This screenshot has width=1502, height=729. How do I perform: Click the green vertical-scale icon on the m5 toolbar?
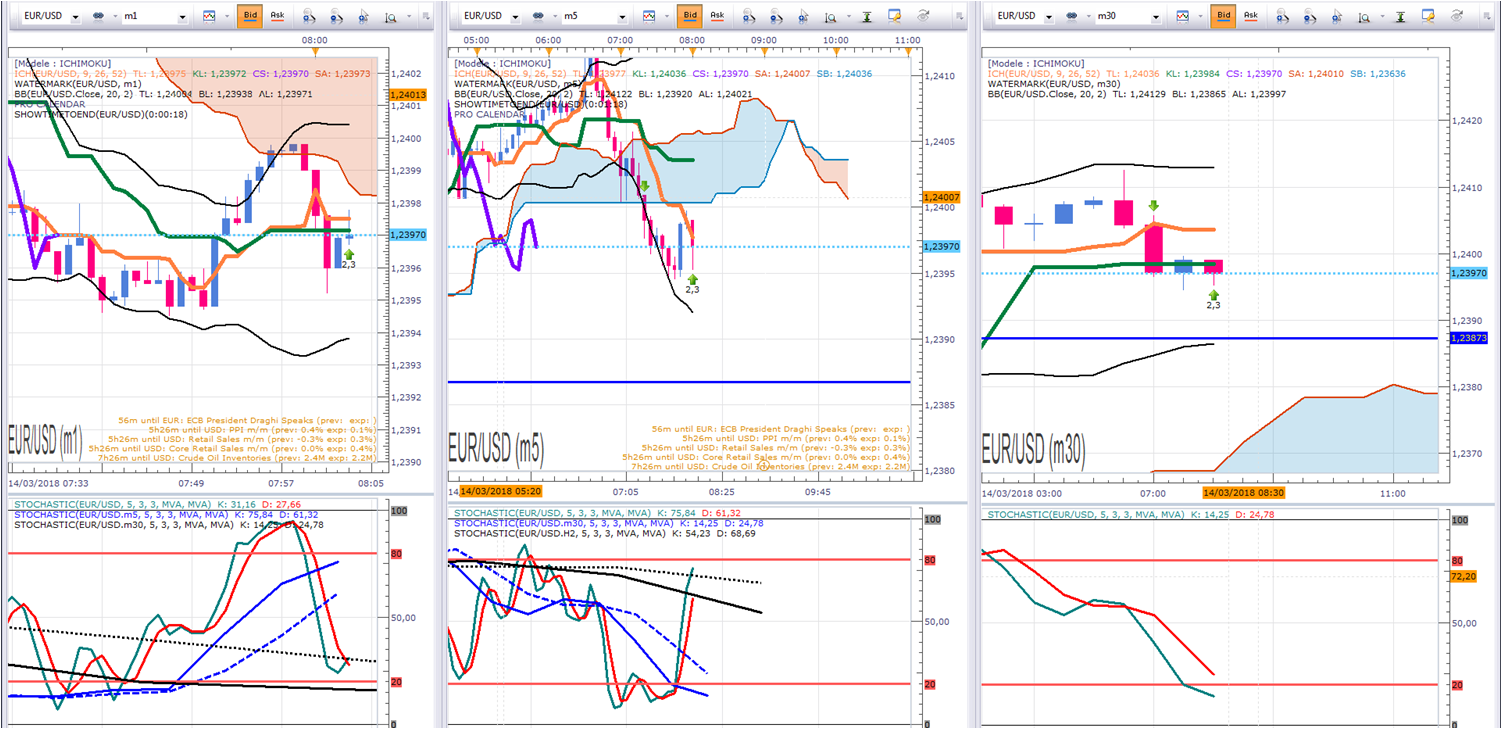point(868,16)
